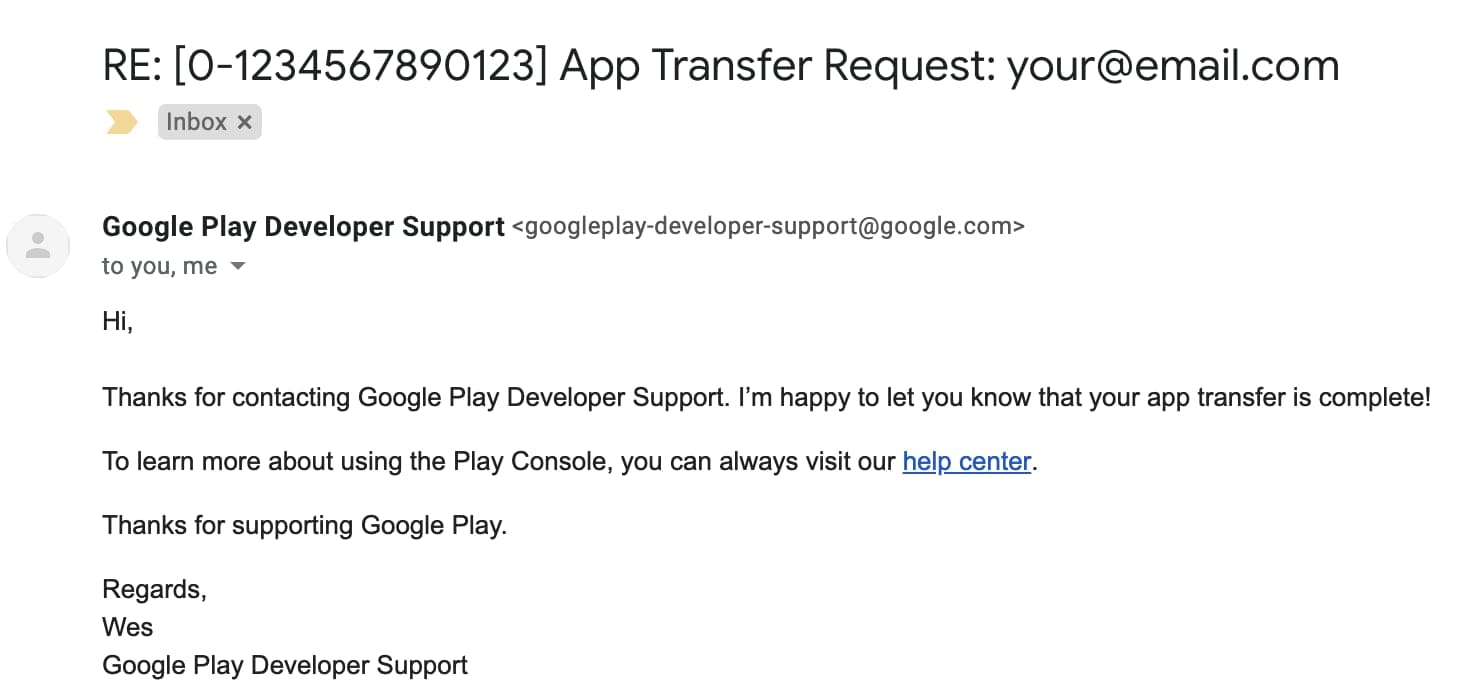The width and height of the screenshot is (1460, 696).
Task: Click the sender's profile avatar icon
Action: click(38, 245)
